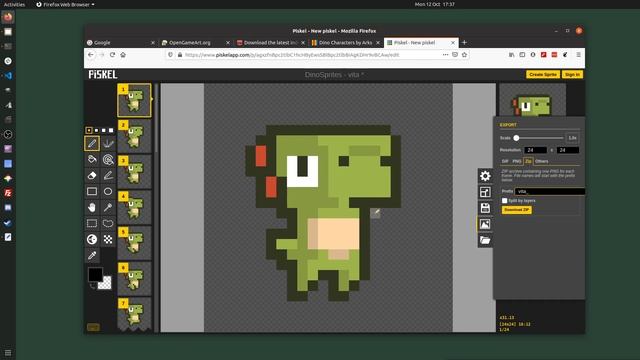This screenshot has height=360, width=640.
Task: Select the Others export tab
Action: [542, 161]
